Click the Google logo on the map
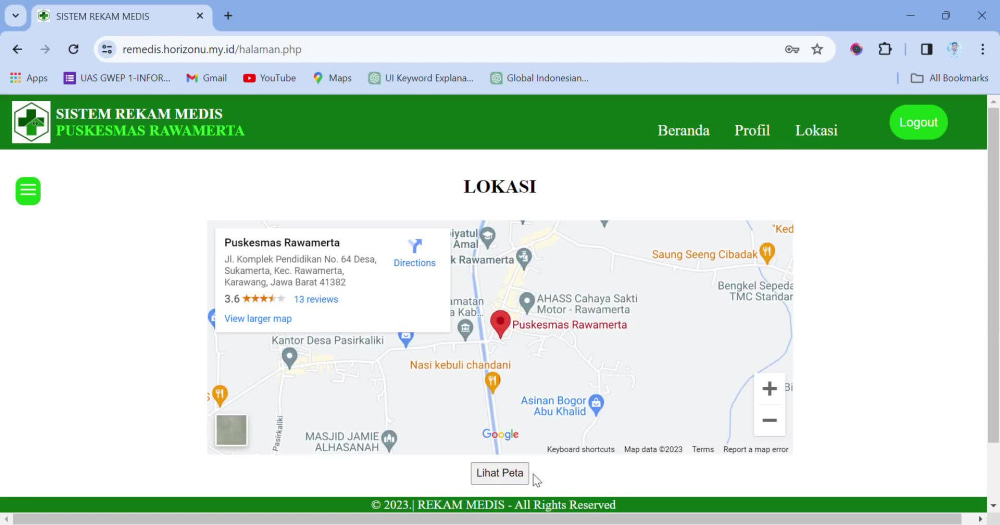This screenshot has width=1000, height=525. pyautogui.click(x=500, y=434)
